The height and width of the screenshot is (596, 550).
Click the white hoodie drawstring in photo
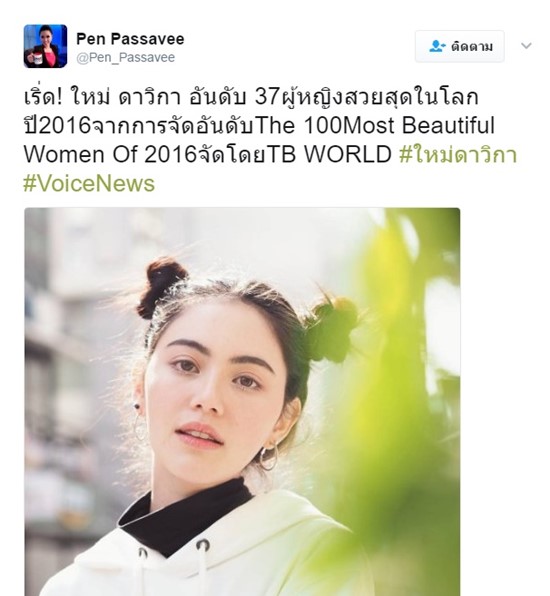point(204,563)
